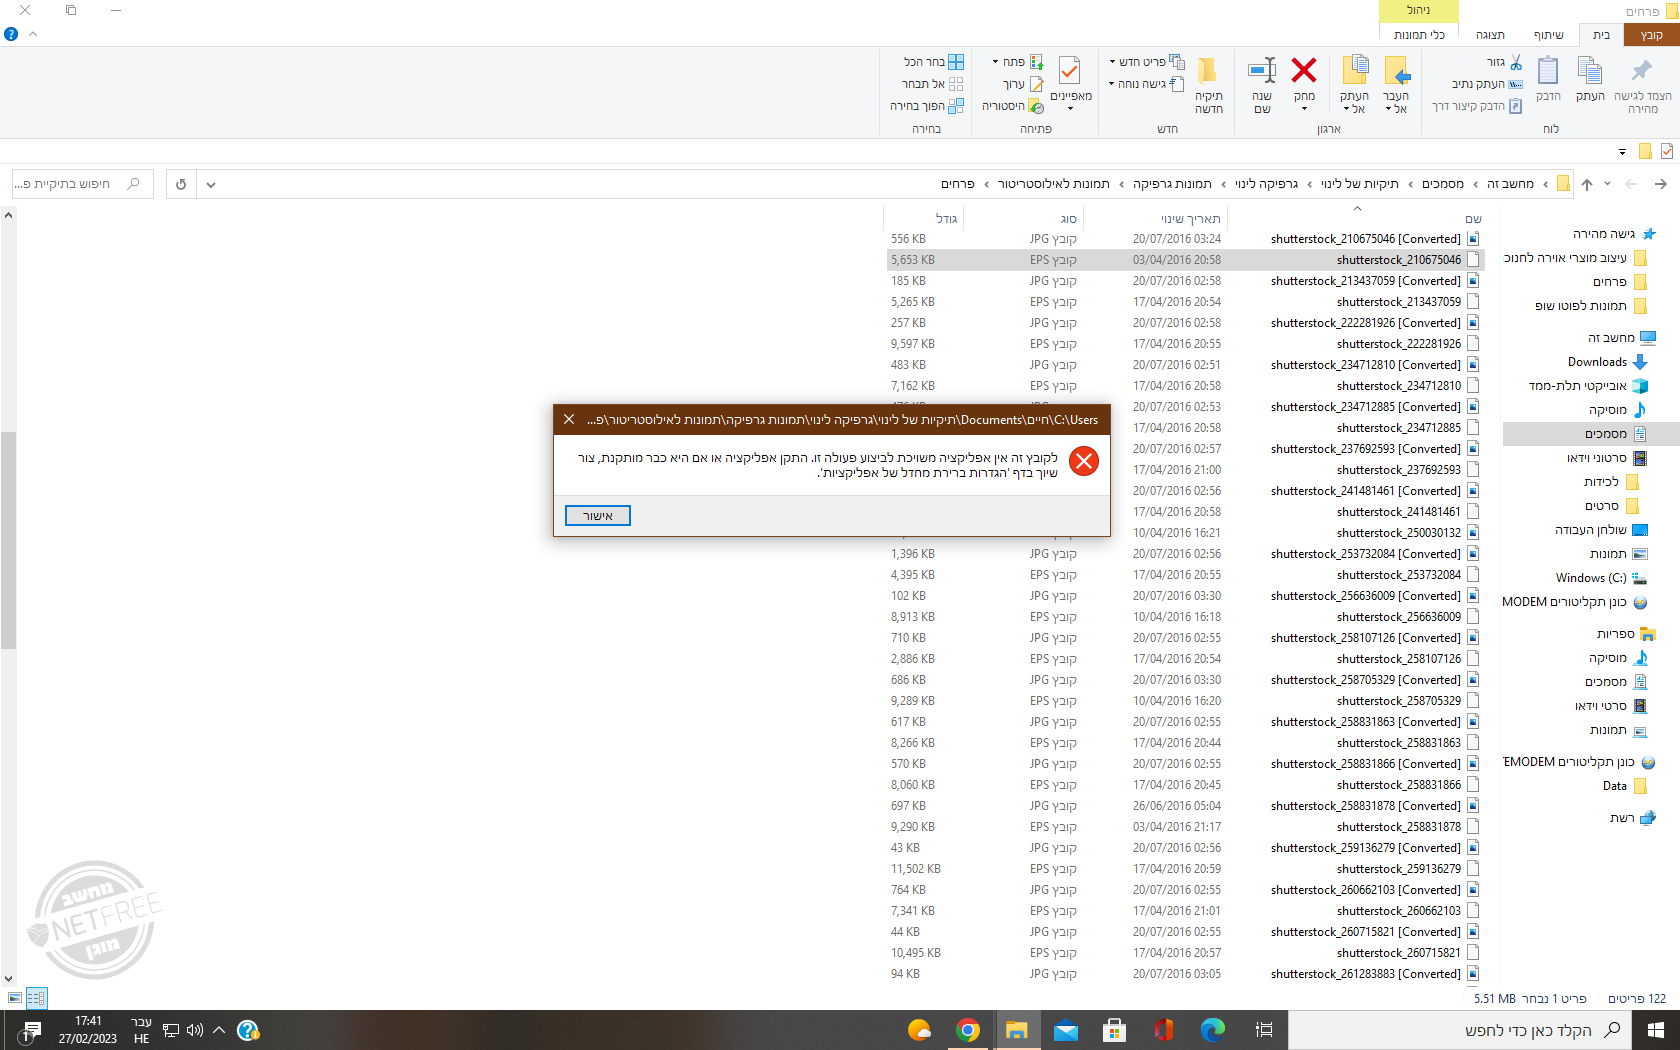Viewport: 1680px width, 1050px height.
Task: Show hidden system tray icons
Action: 218,1030
